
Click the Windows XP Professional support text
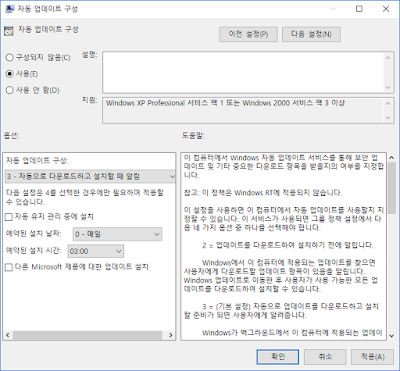tap(225, 103)
